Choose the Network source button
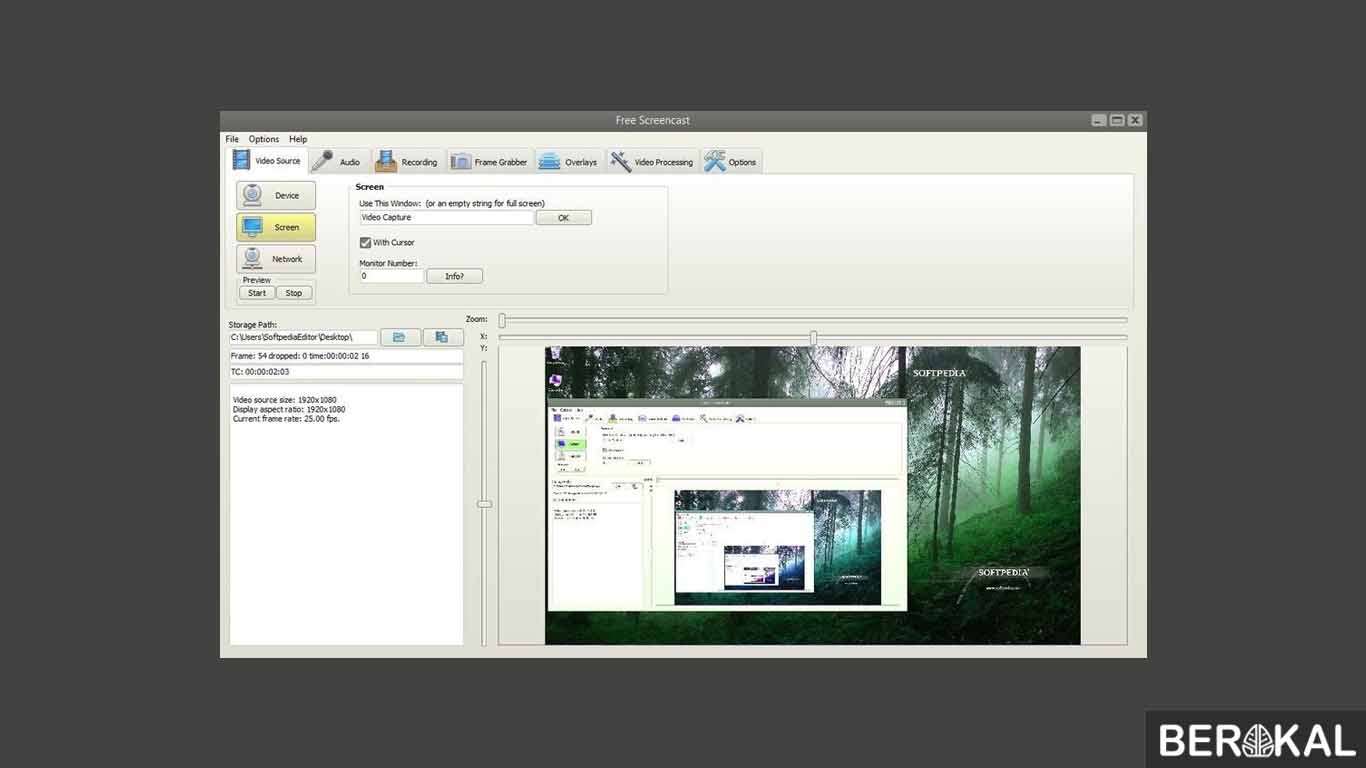The width and height of the screenshot is (1366, 768). (x=276, y=259)
